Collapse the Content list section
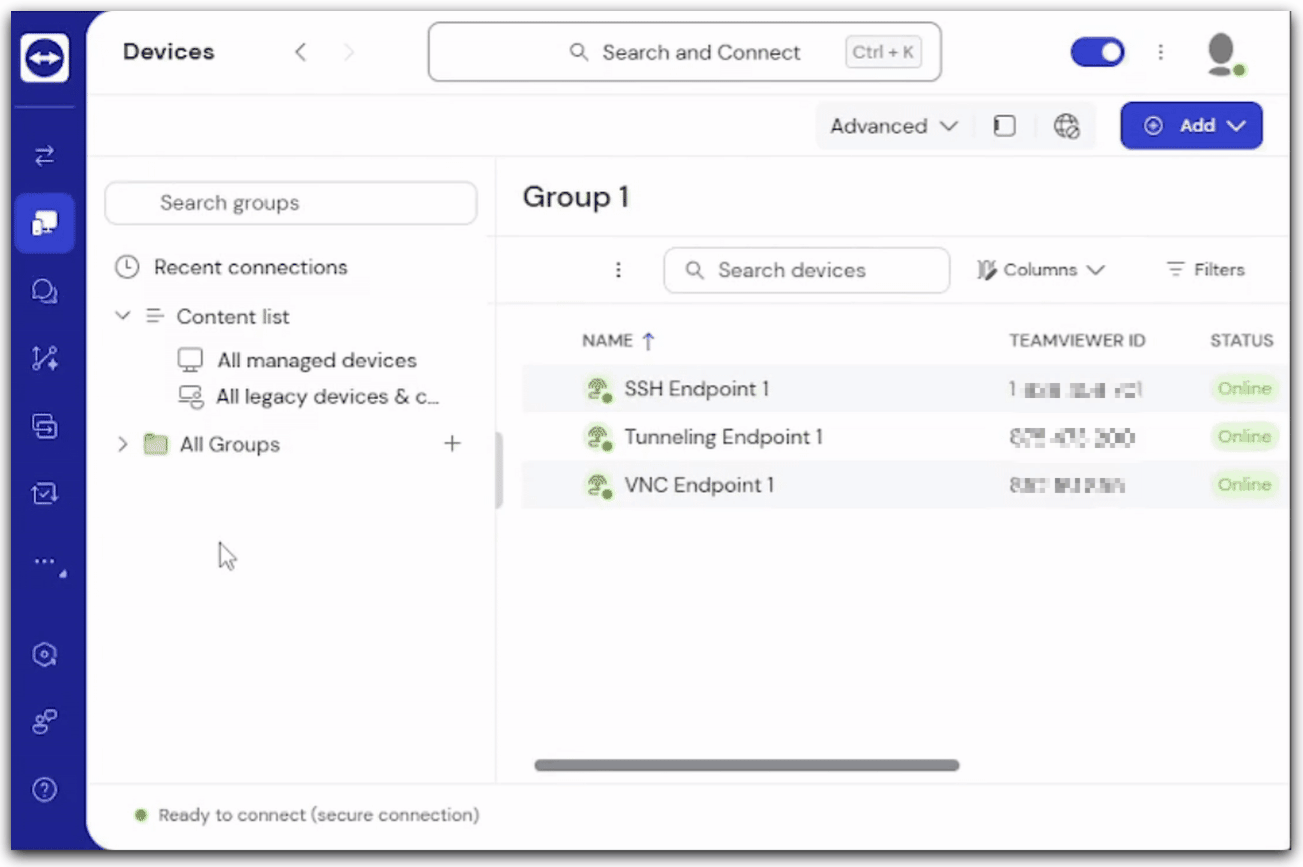Image resolution: width=1303 pixels, height=867 pixels. (123, 316)
